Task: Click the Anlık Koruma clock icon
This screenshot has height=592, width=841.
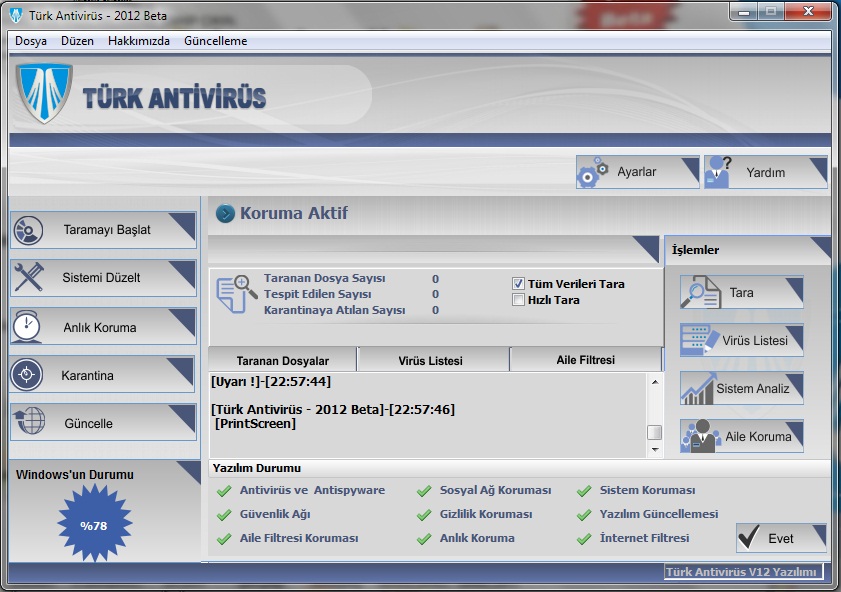Action: click(x=28, y=327)
